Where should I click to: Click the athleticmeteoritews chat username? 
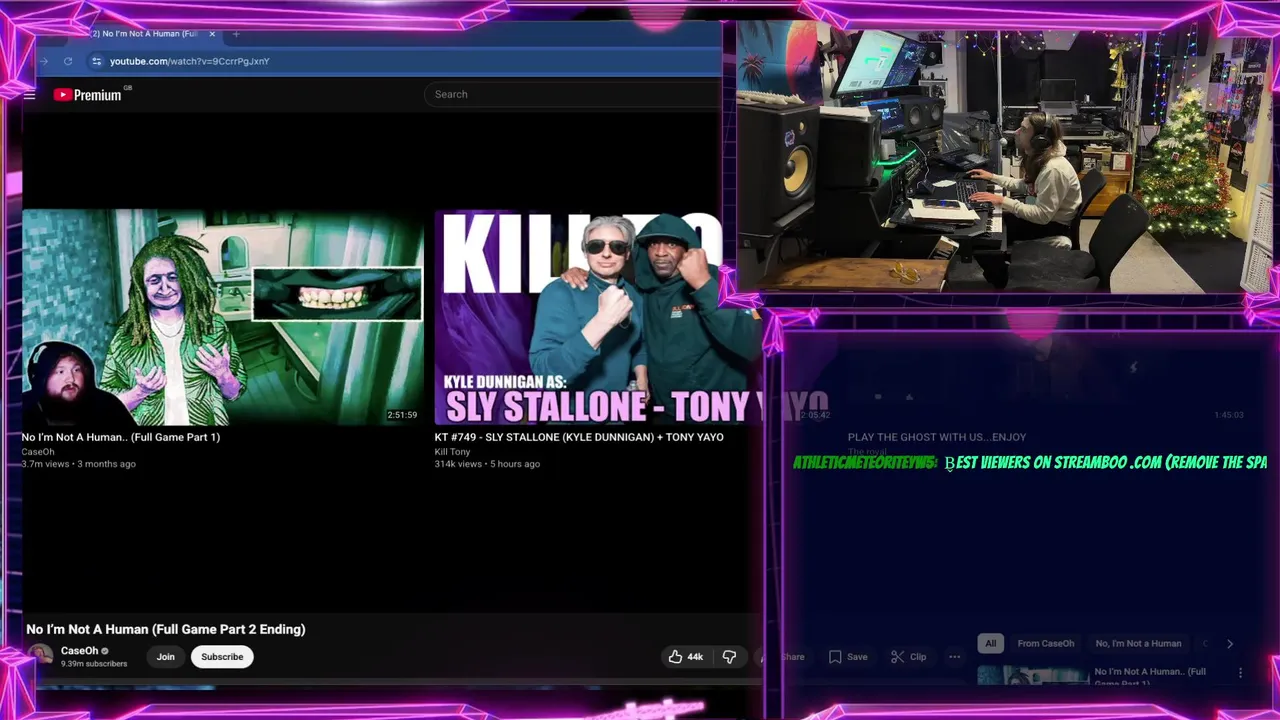[x=865, y=463]
